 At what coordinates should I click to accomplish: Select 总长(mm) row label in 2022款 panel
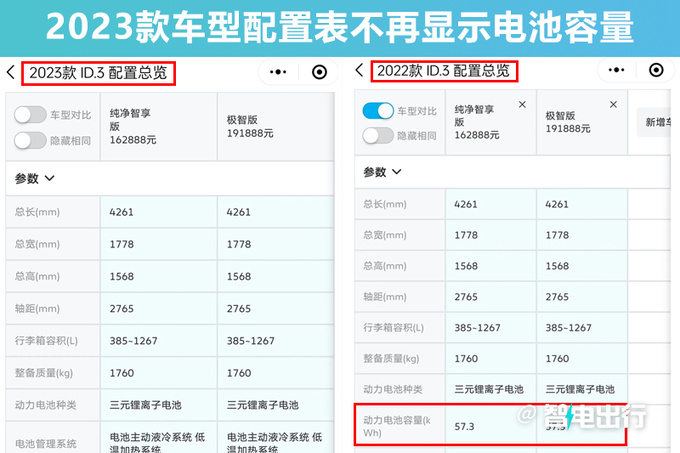(x=385, y=204)
